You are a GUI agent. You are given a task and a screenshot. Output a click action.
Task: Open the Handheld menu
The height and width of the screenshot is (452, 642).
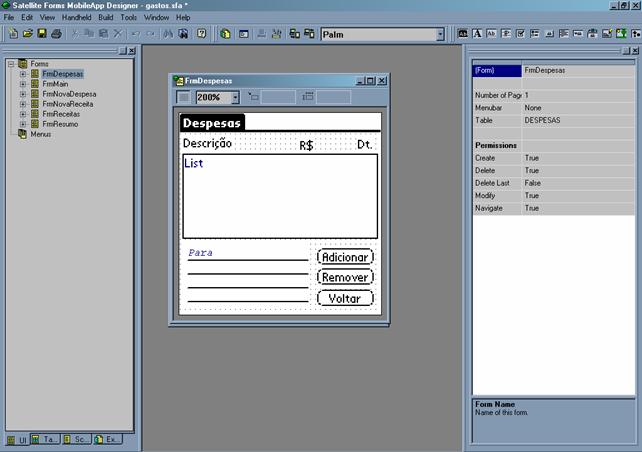pyautogui.click(x=76, y=18)
